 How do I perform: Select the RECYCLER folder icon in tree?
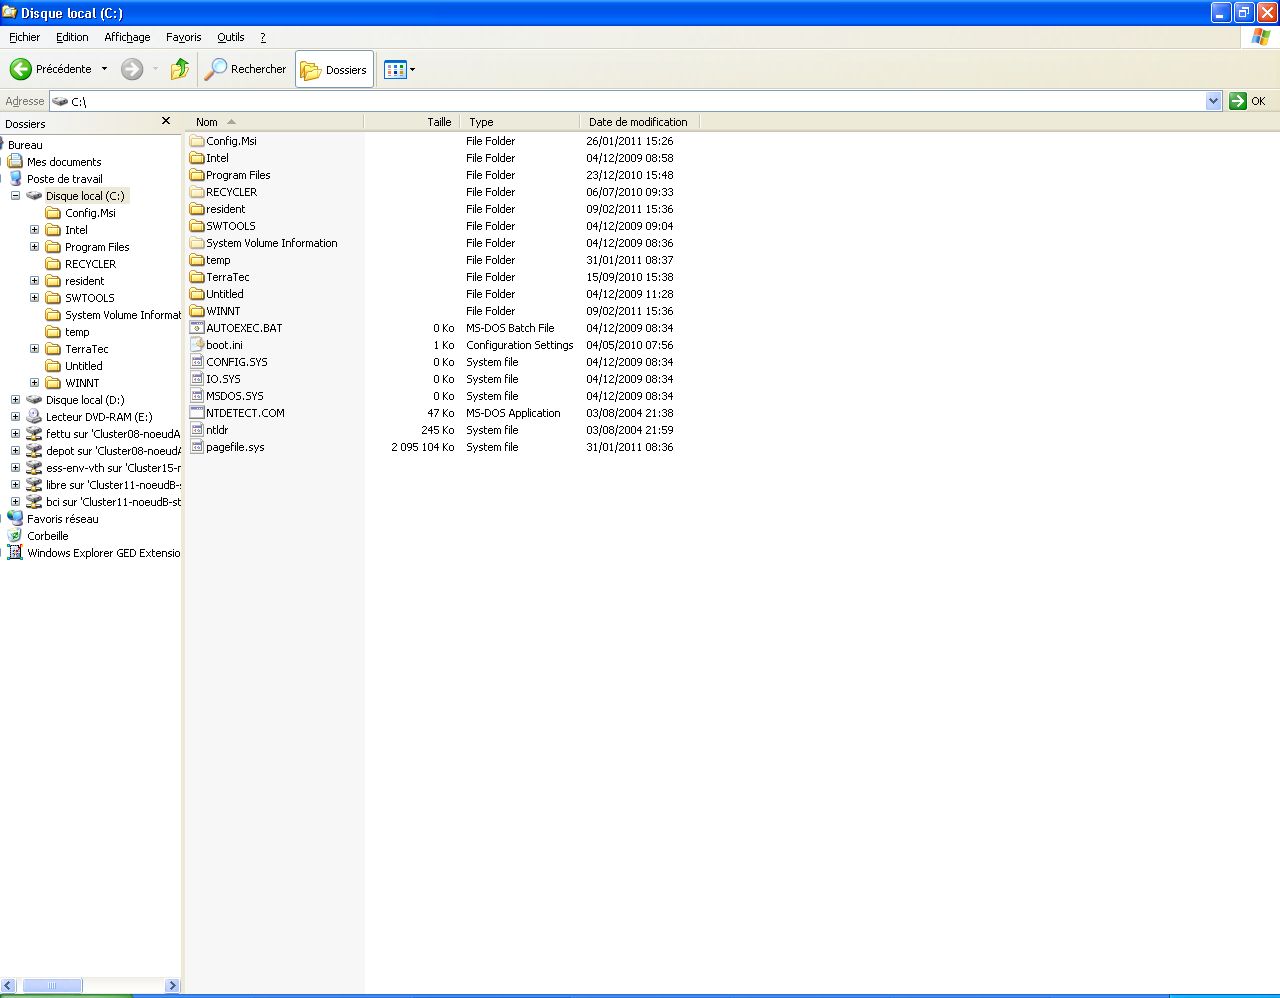point(53,264)
